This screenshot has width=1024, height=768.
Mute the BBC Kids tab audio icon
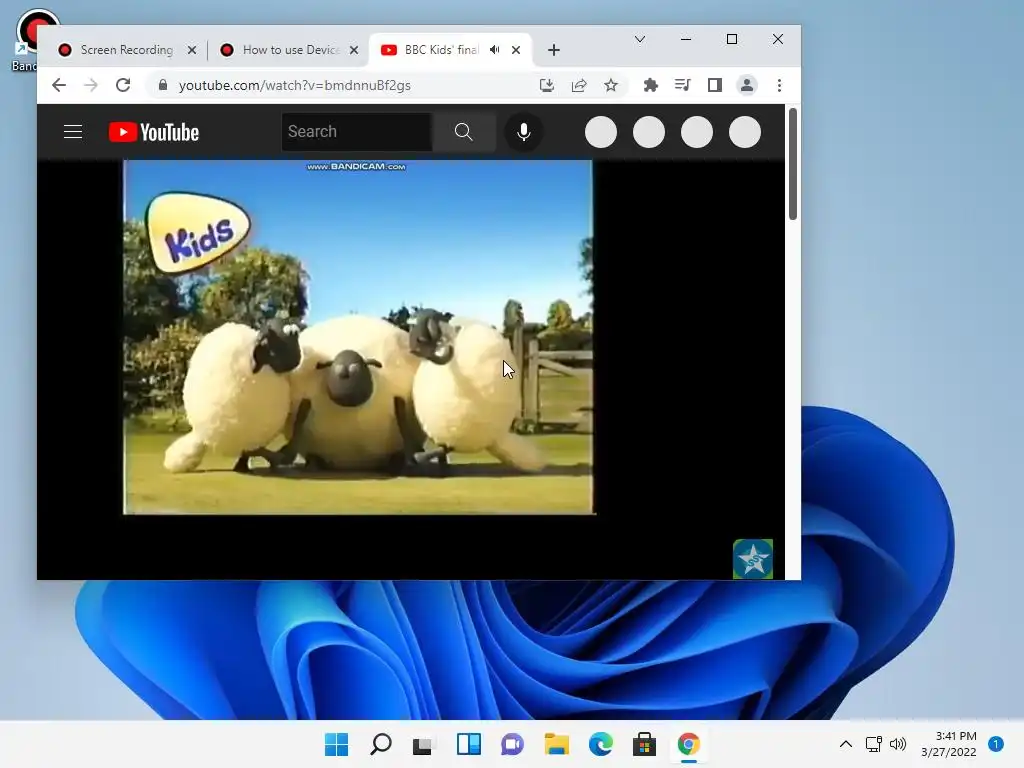click(x=495, y=50)
